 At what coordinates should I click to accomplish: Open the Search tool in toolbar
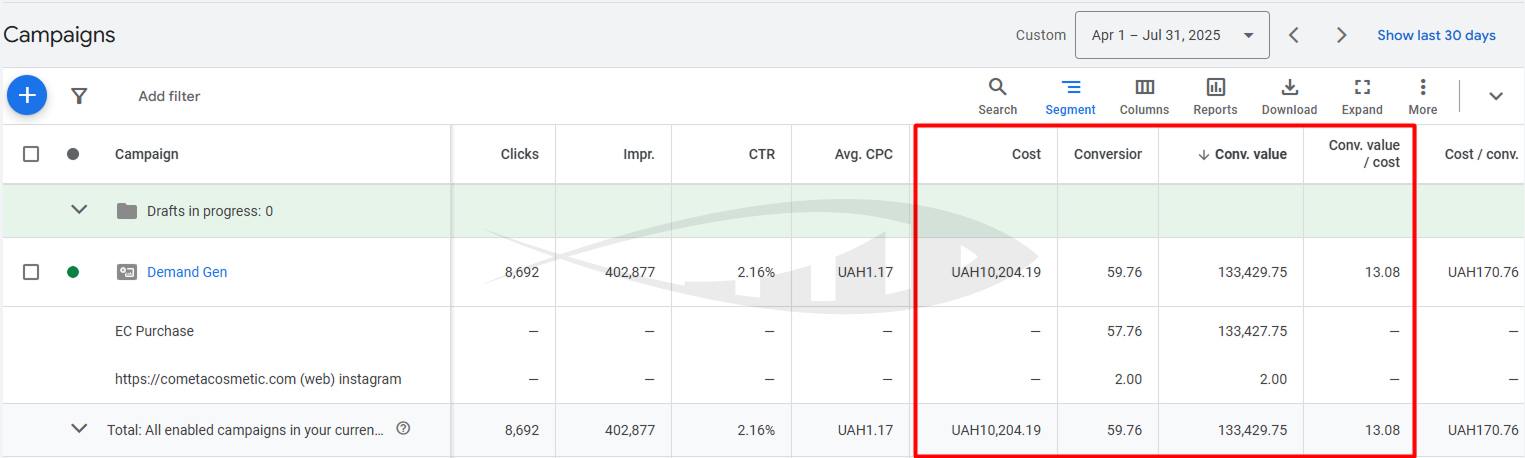(x=997, y=96)
